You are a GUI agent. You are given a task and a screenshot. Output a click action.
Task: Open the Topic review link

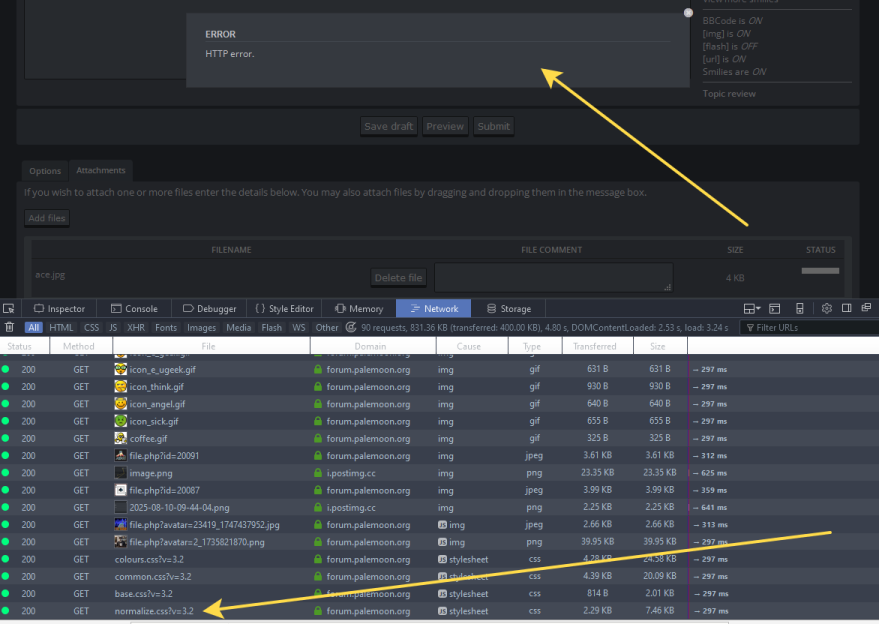click(x=729, y=94)
